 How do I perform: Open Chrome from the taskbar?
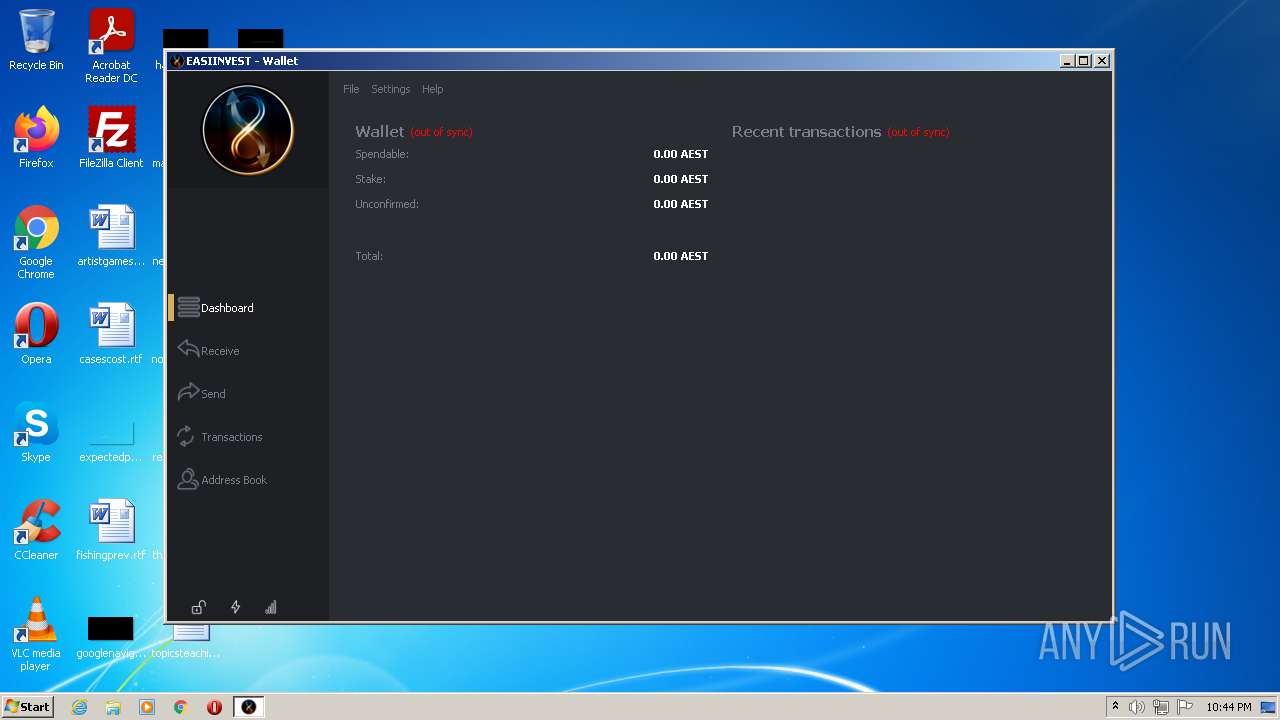[181, 707]
